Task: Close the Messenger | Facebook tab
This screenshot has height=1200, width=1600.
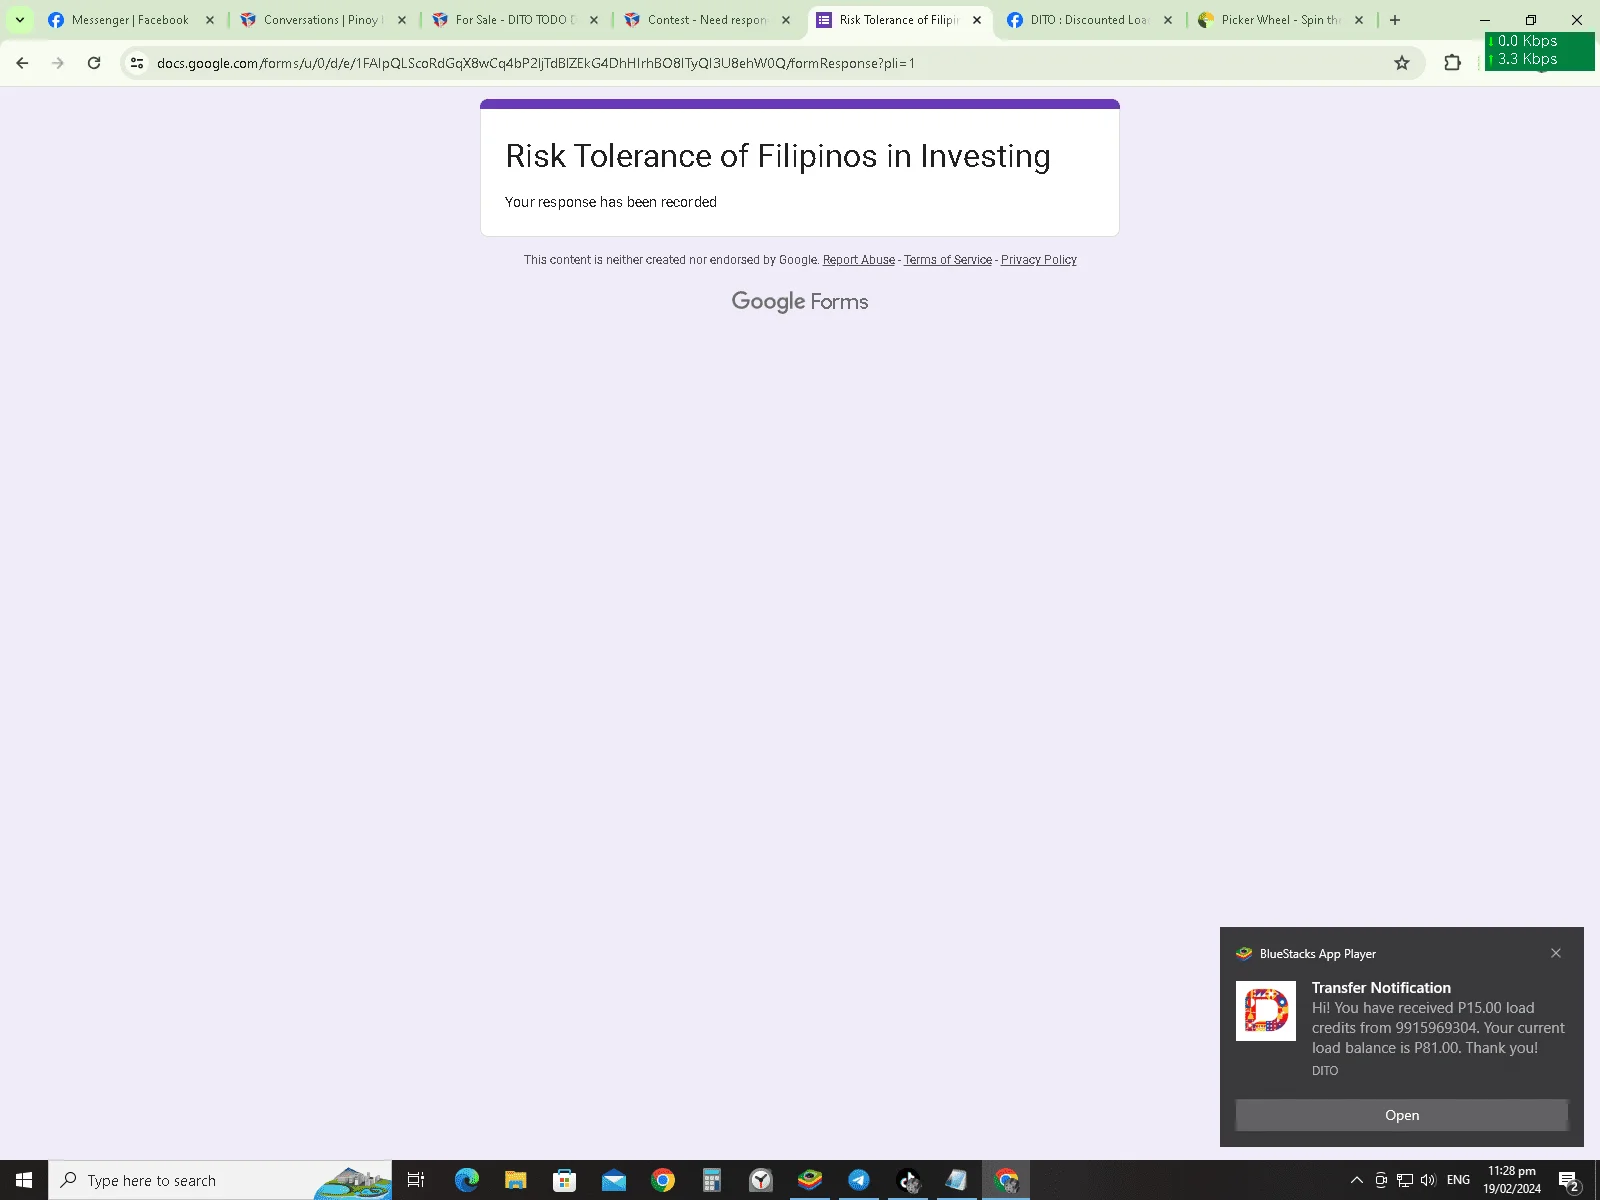Action: point(210,20)
